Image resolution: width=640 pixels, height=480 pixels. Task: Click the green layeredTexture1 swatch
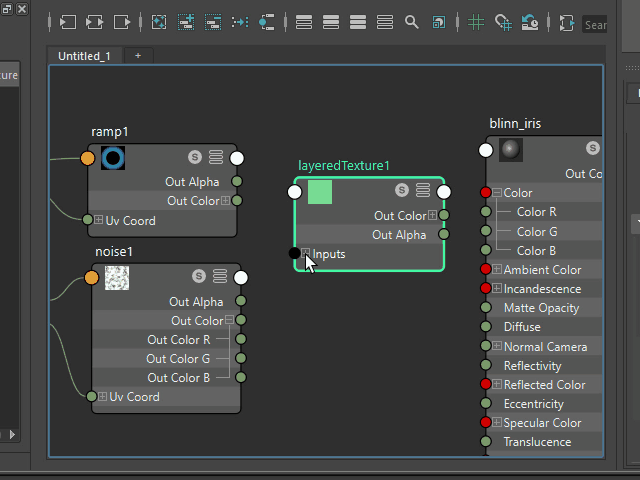(320, 191)
